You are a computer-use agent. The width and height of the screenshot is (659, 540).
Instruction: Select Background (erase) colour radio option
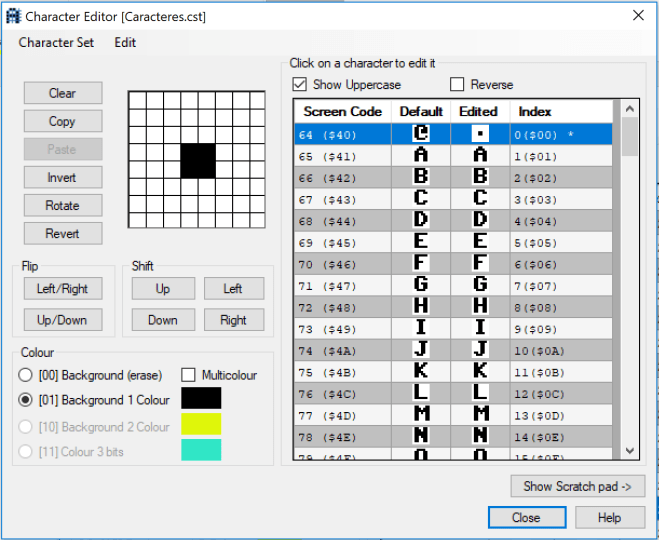[x=27, y=375]
